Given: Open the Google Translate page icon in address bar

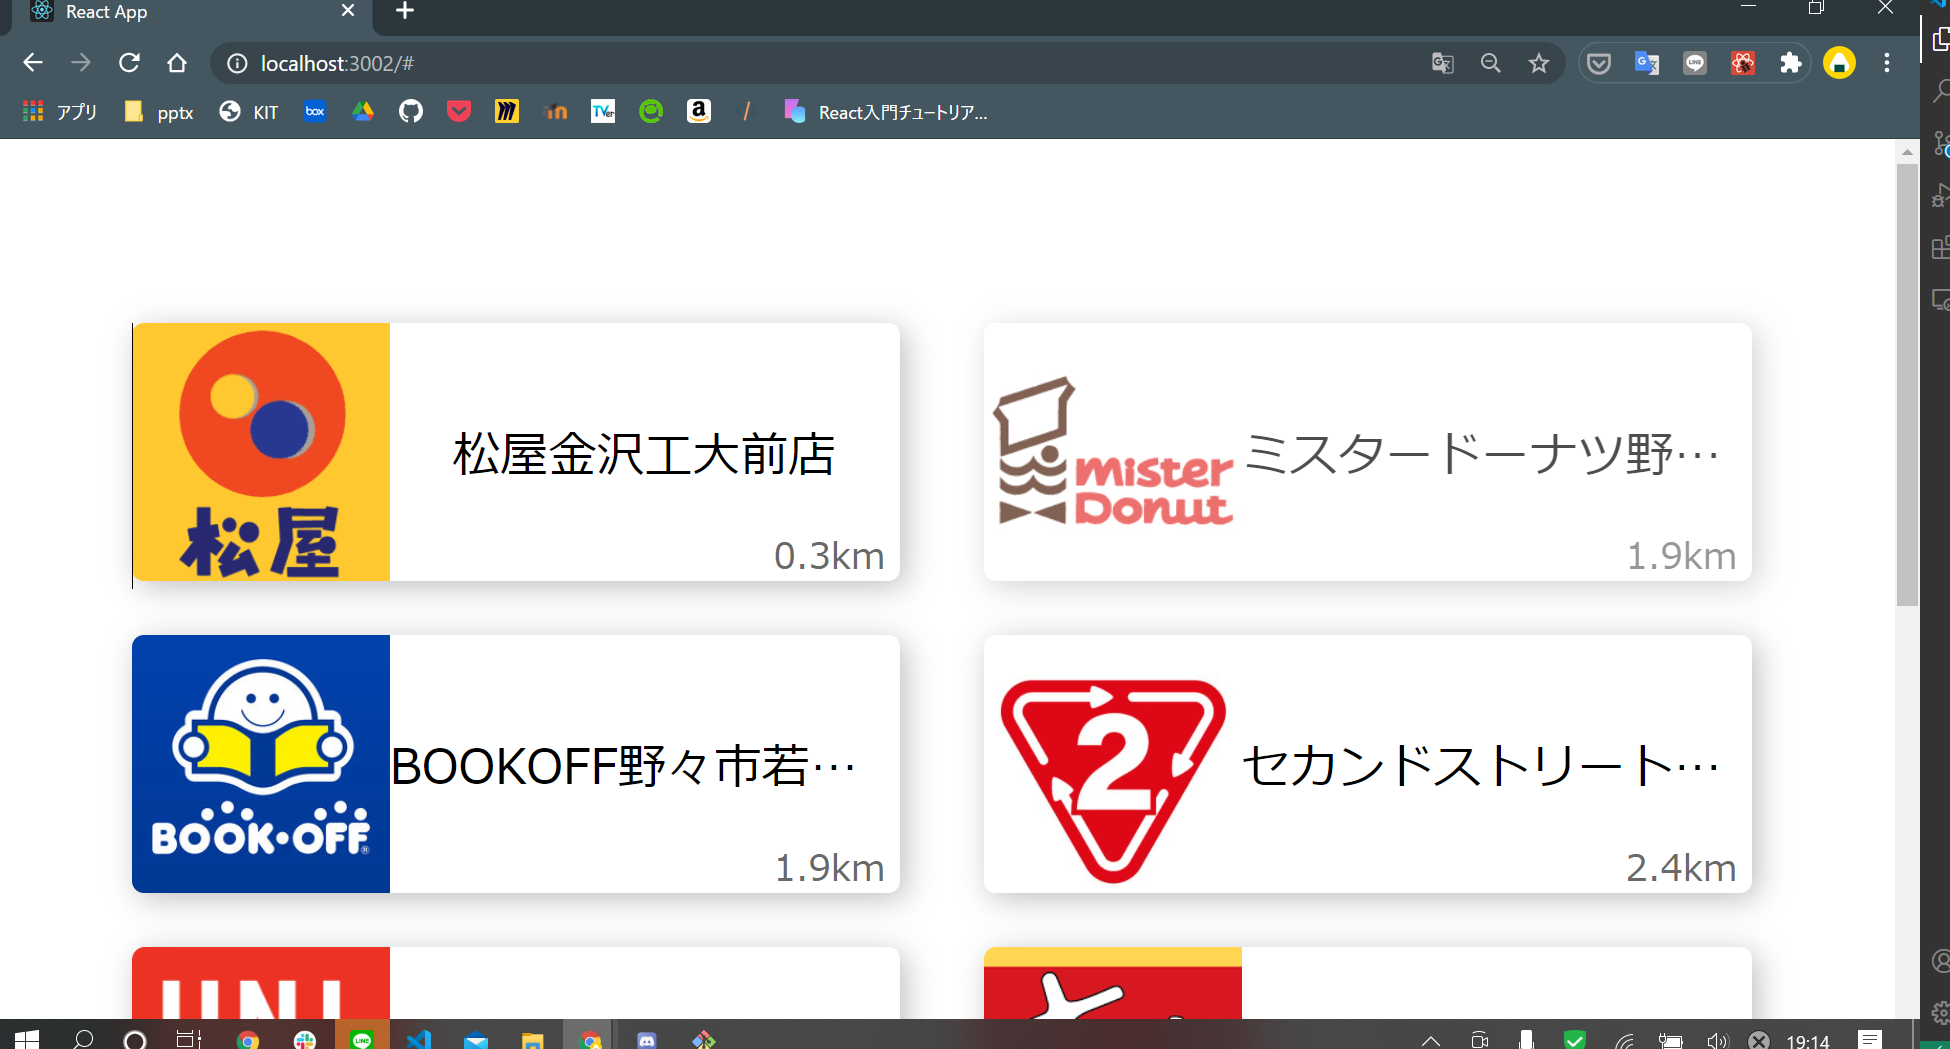Looking at the screenshot, I should 1442,63.
